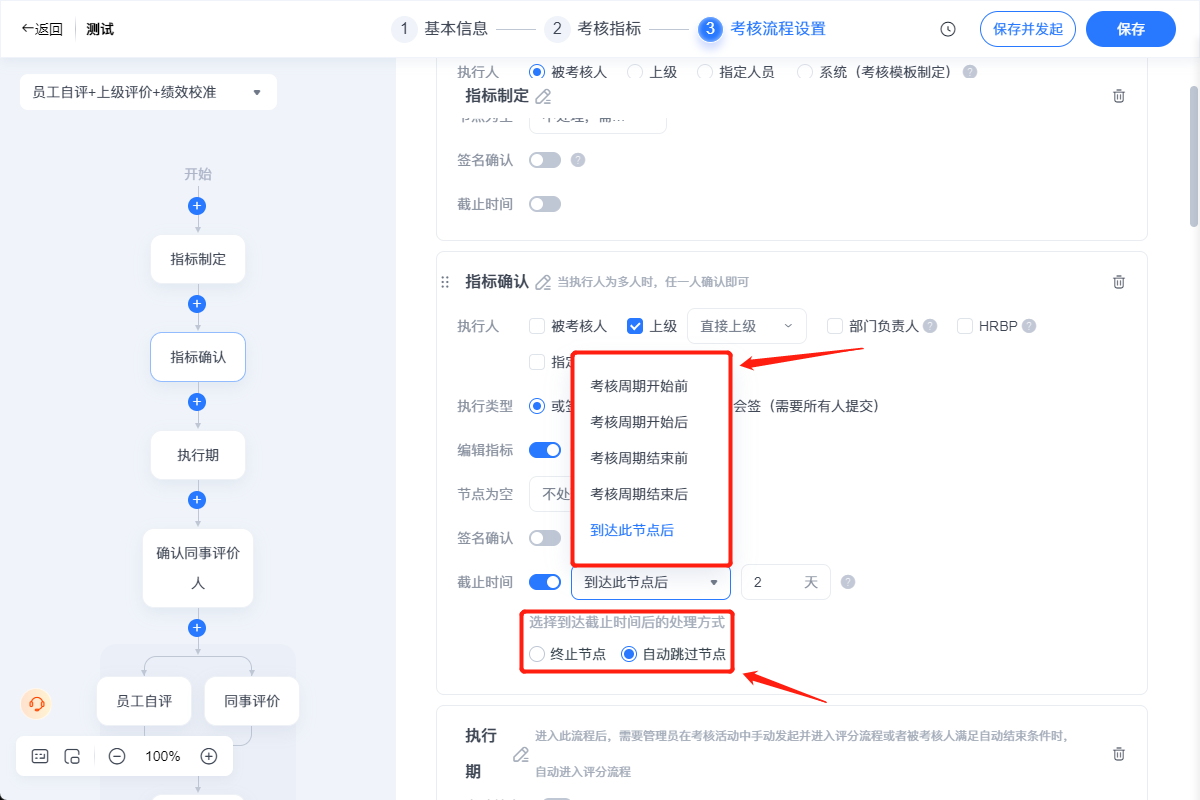Click the 100% zoom level control
Screen dimensions: 1200x800
coord(163,757)
